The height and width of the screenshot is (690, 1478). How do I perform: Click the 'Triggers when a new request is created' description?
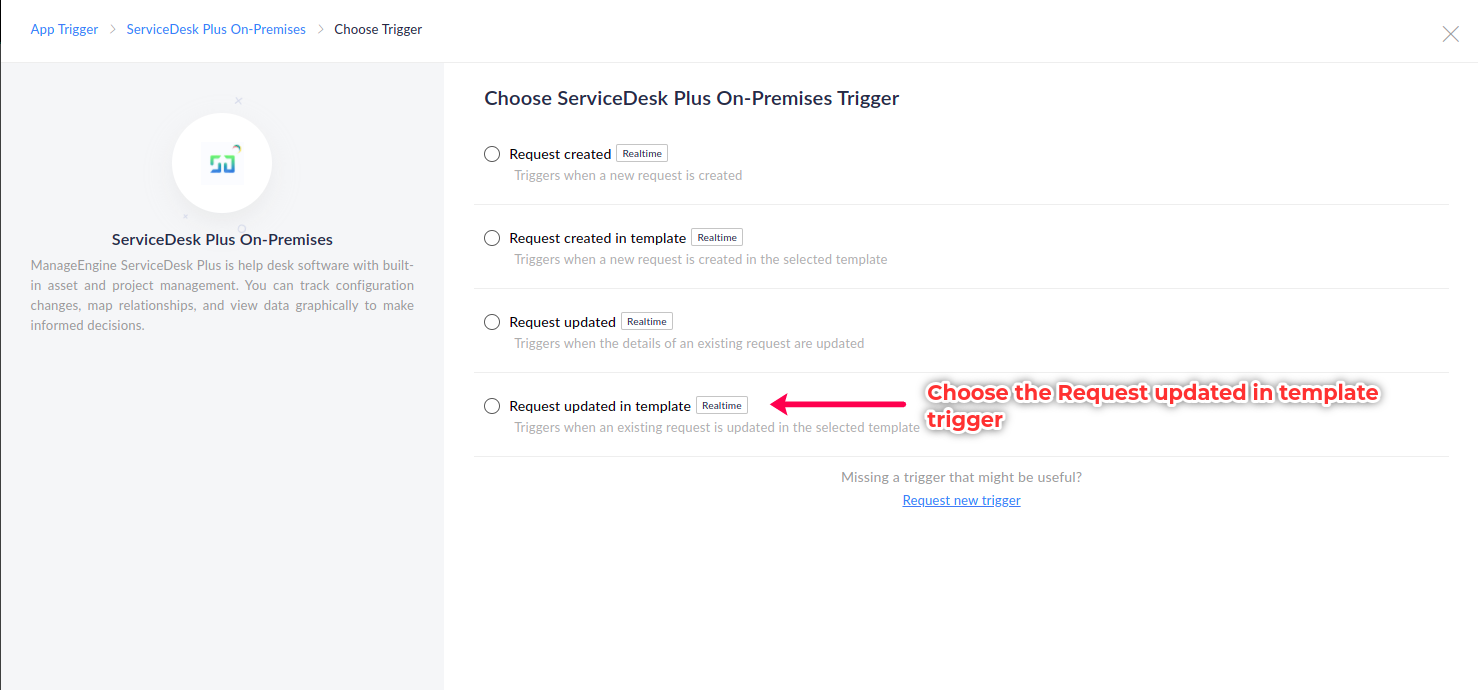pos(628,176)
